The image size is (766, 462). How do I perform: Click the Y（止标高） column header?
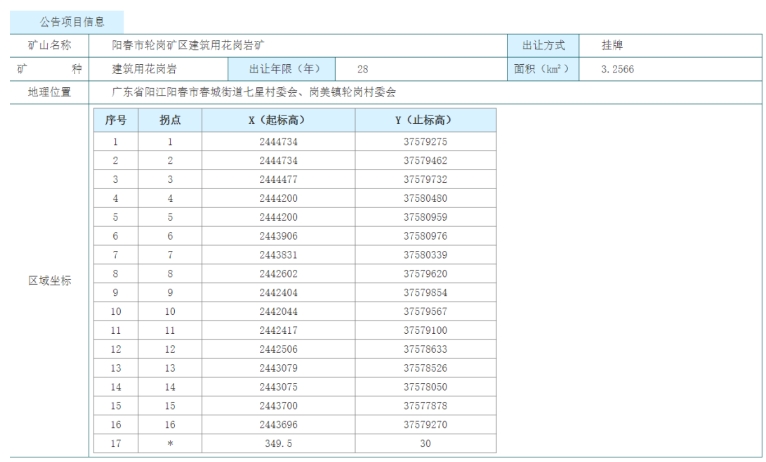click(x=425, y=120)
